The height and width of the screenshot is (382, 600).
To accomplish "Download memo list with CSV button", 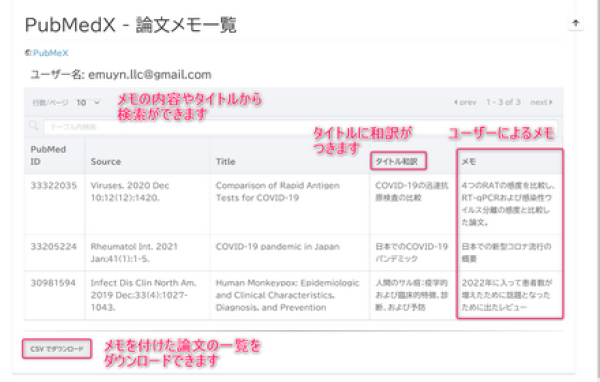I will (57, 349).
